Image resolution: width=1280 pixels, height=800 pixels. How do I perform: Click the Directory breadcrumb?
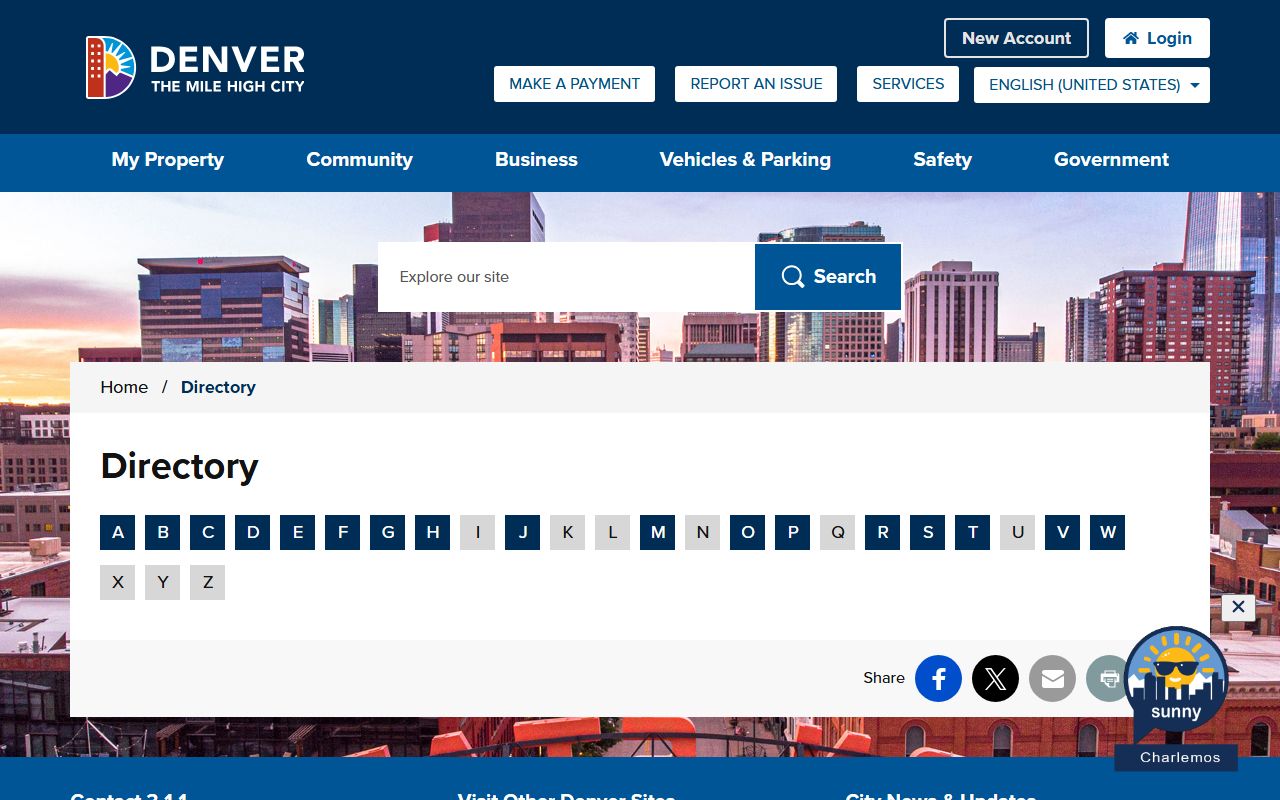218,387
